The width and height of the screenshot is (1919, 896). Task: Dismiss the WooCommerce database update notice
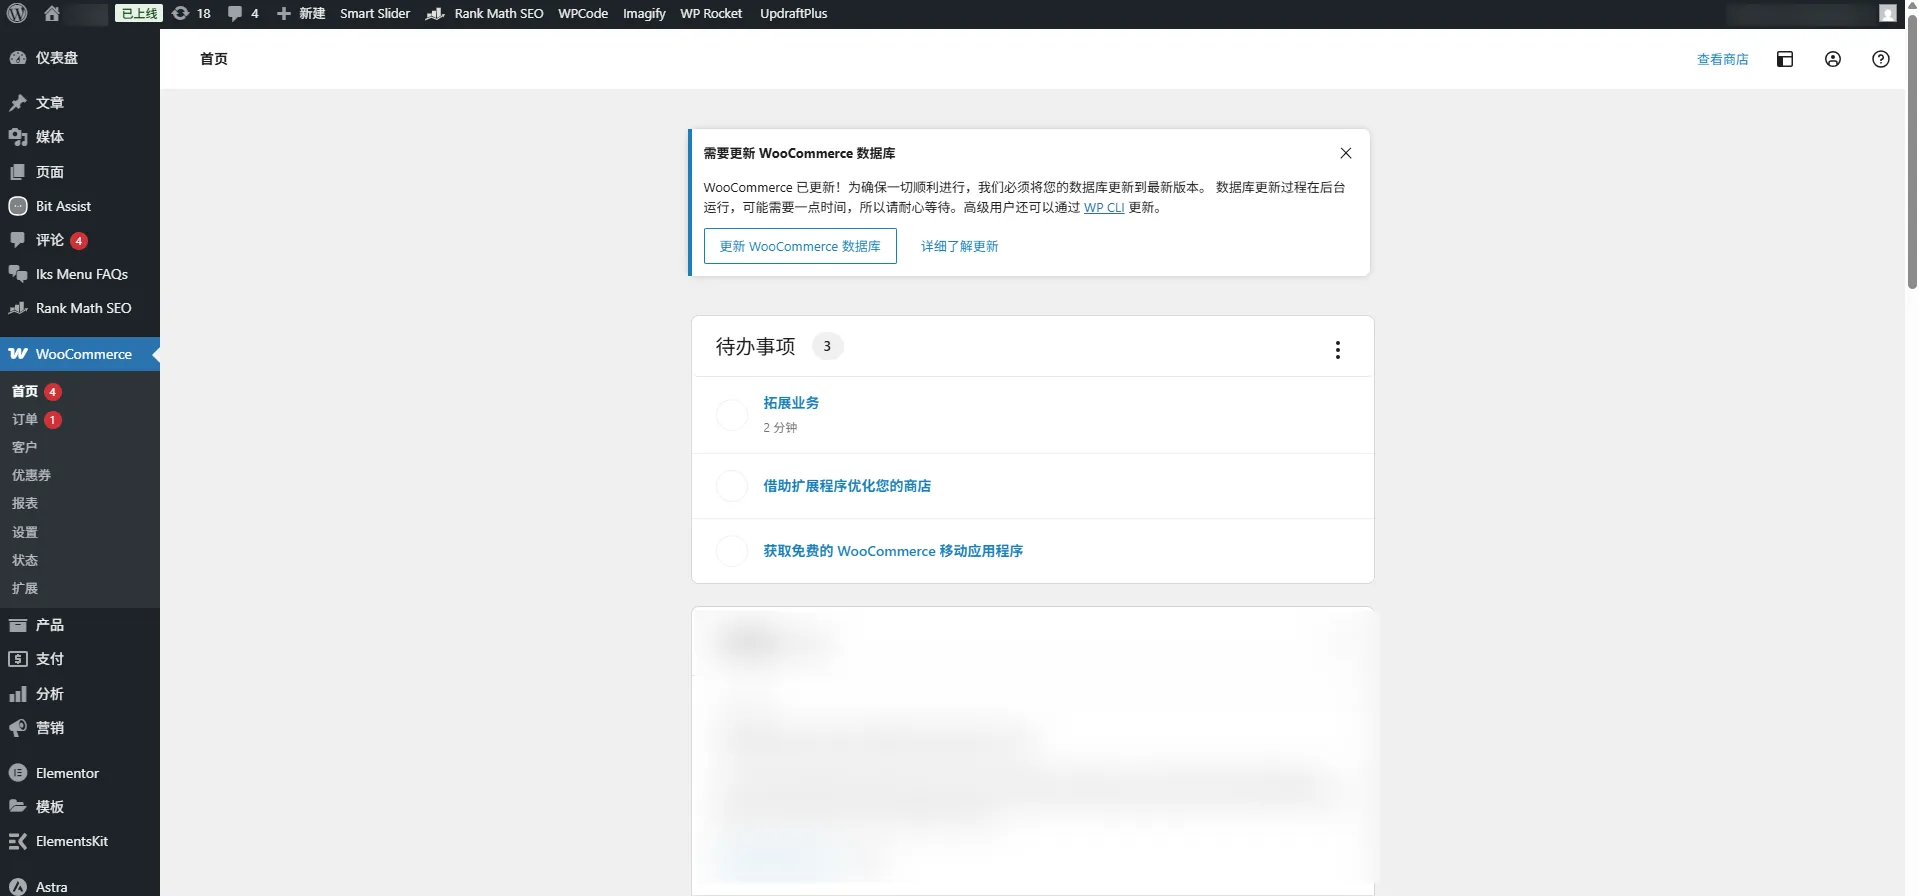click(x=1346, y=153)
